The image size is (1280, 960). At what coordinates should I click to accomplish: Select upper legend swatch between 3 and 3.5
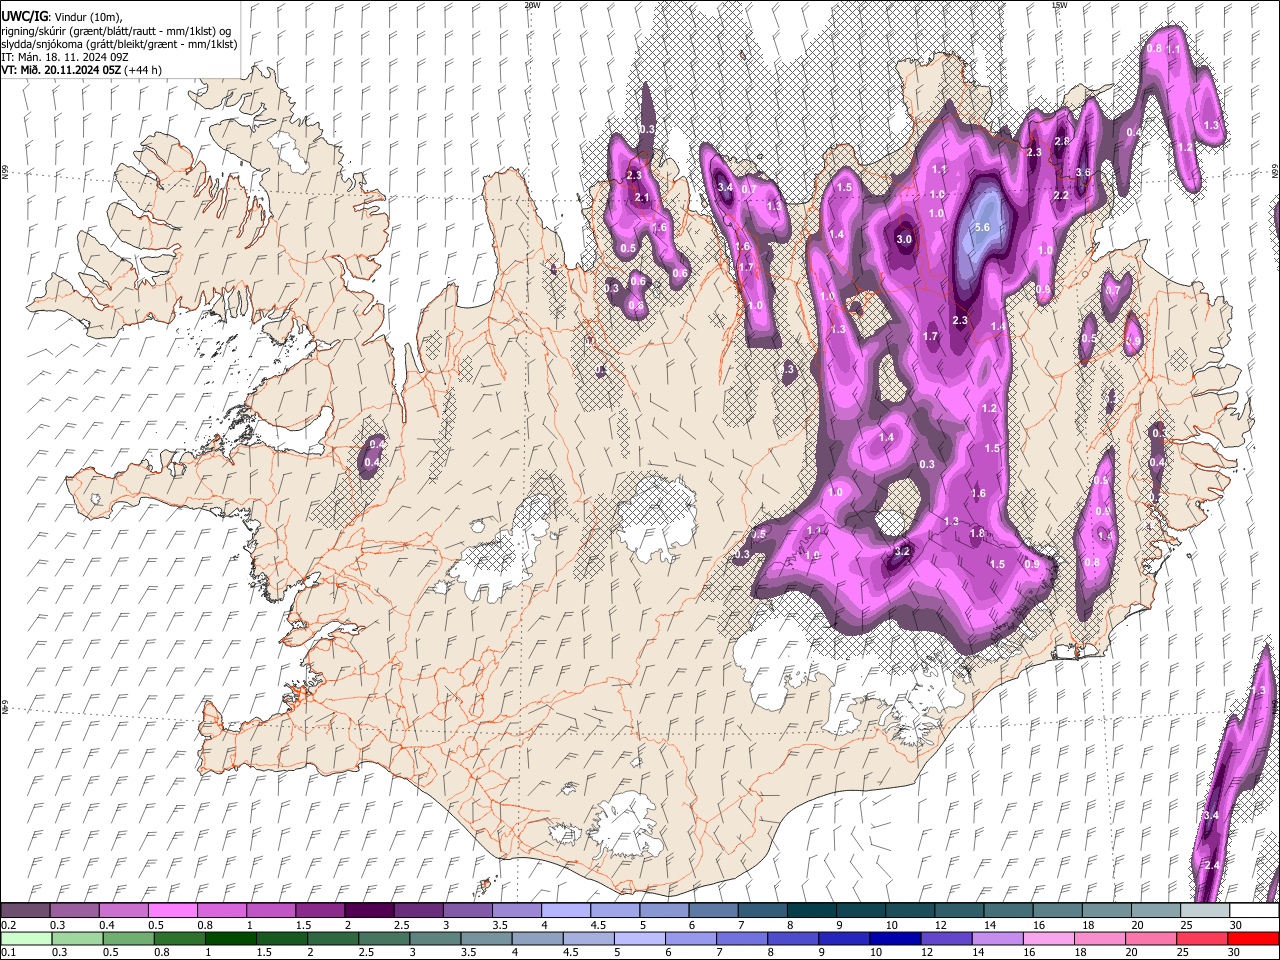[x=466, y=910]
